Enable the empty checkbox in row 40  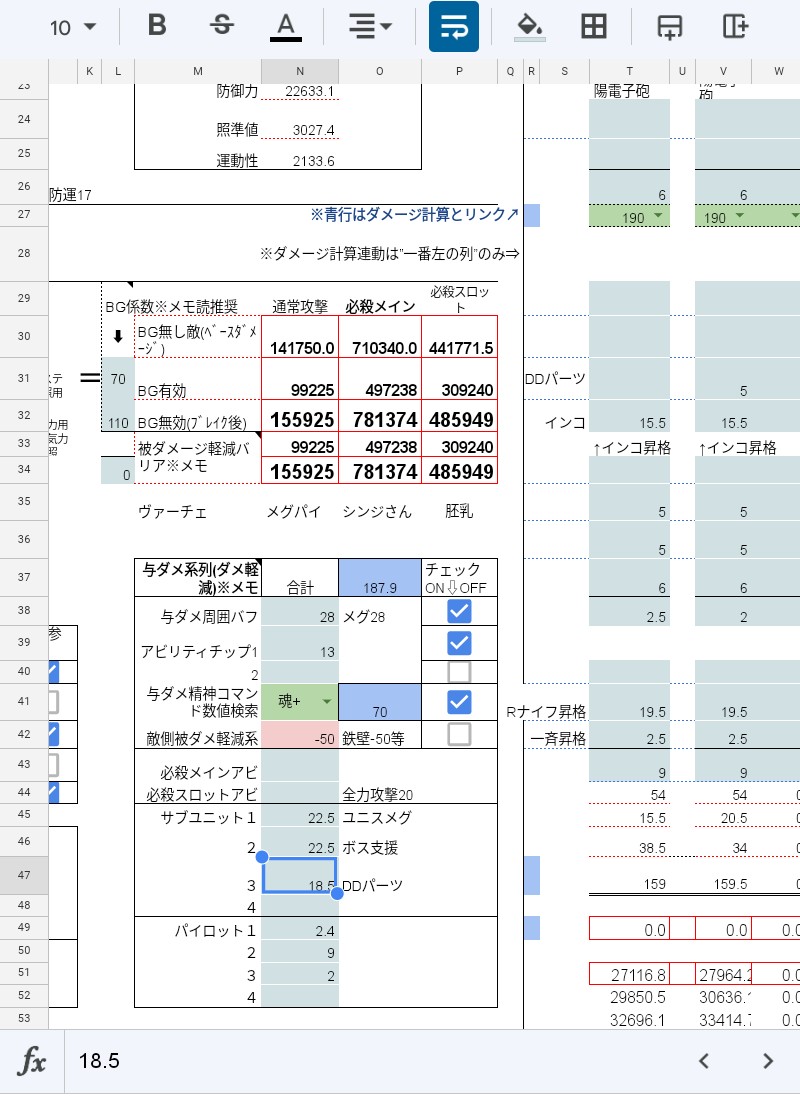[459, 671]
